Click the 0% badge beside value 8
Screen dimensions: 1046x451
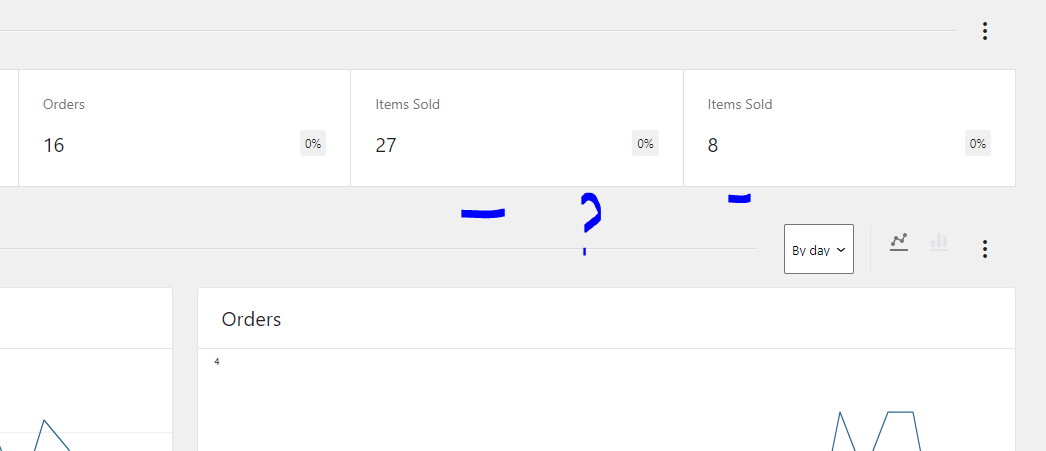pyautogui.click(x=977, y=143)
